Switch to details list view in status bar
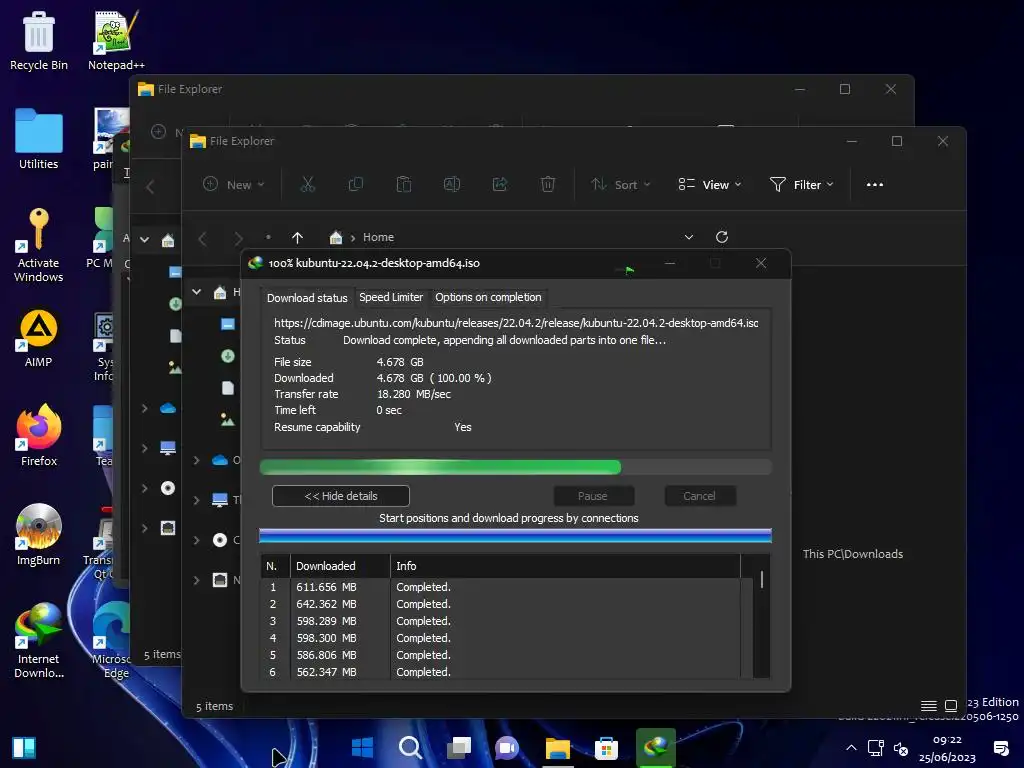The width and height of the screenshot is (1024, 768). [x=928, y=706]
